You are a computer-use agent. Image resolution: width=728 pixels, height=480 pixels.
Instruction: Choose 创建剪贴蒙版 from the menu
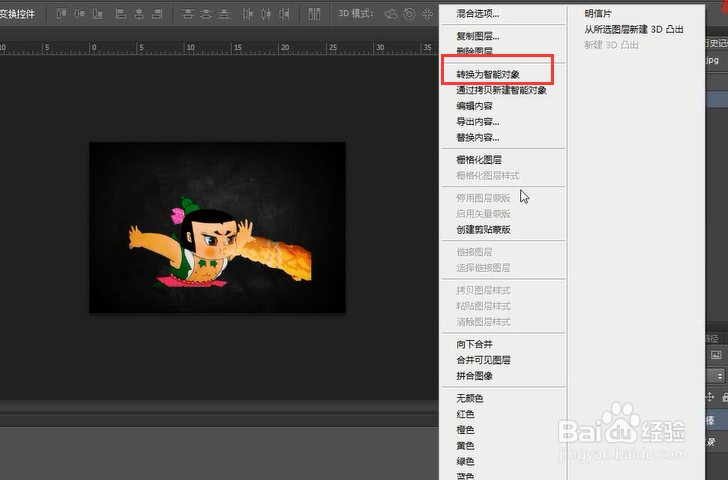483,229
